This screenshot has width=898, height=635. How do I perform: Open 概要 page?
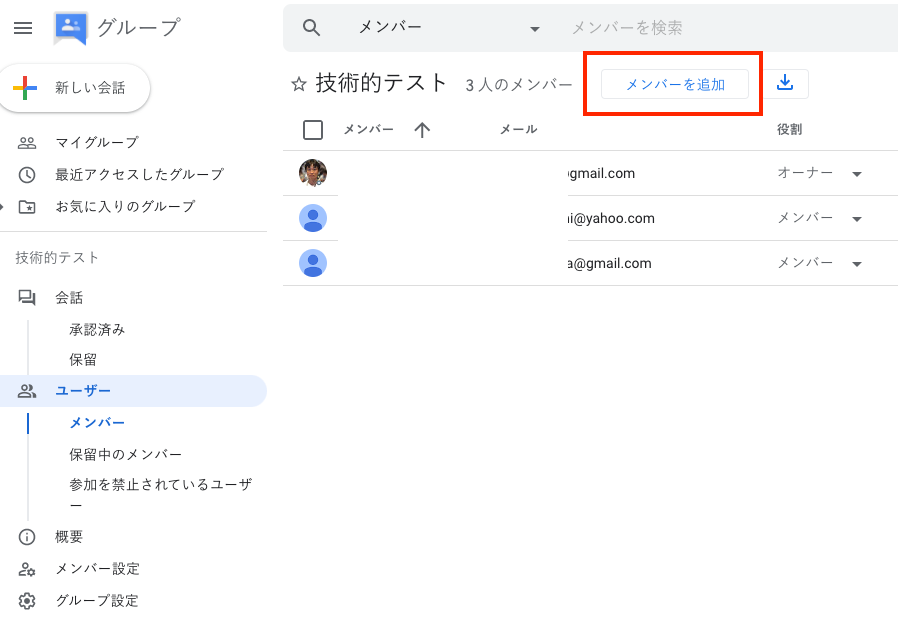point(69,537)
